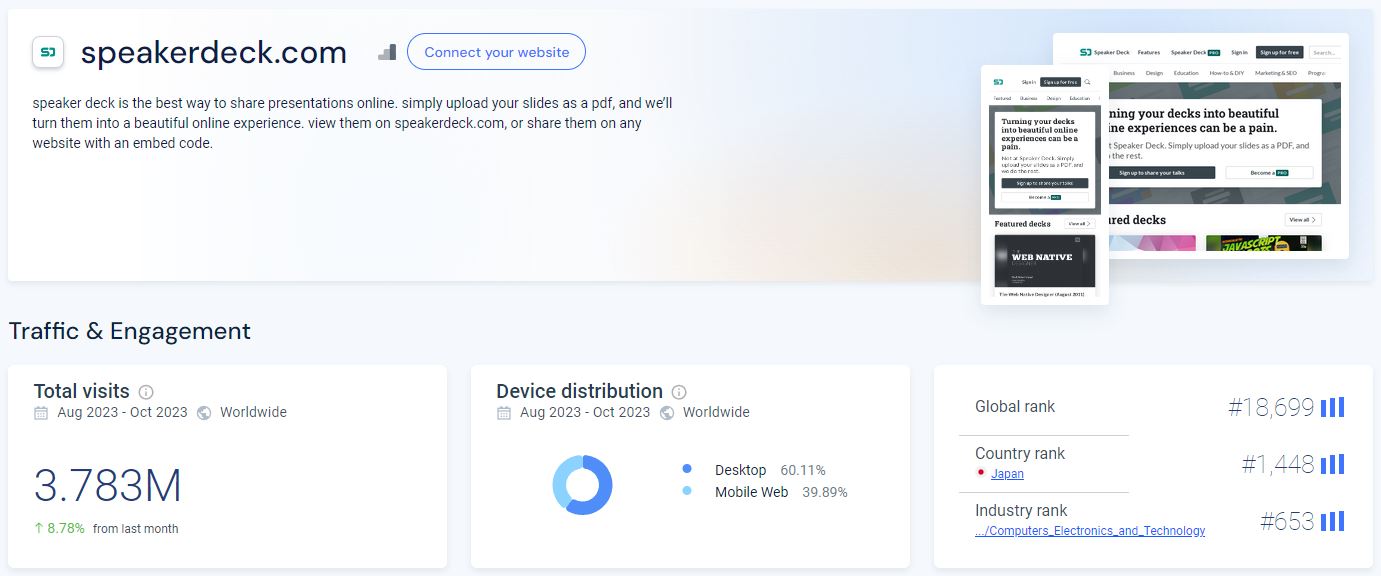Screen dimensions: 1381x576
Task: Open the Device distribution info icon
Action: tap(679, 392)
